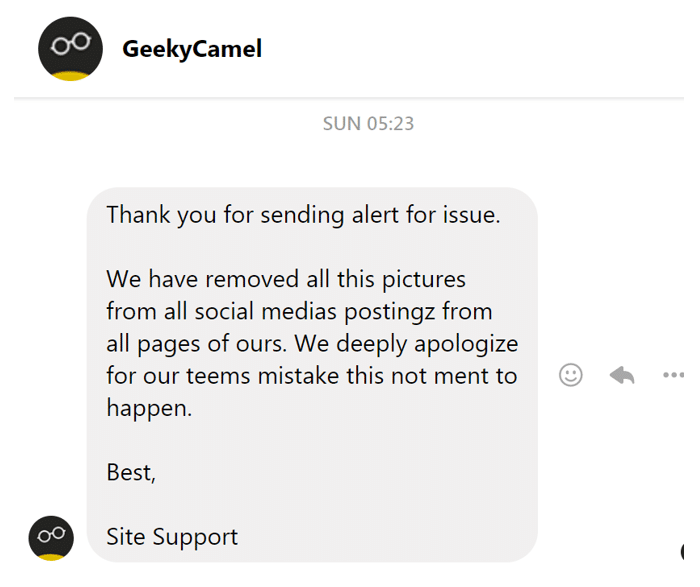Click the 'all pages of ours' text
The height and width of the screenshot is (587, 700).
[195, 344]
